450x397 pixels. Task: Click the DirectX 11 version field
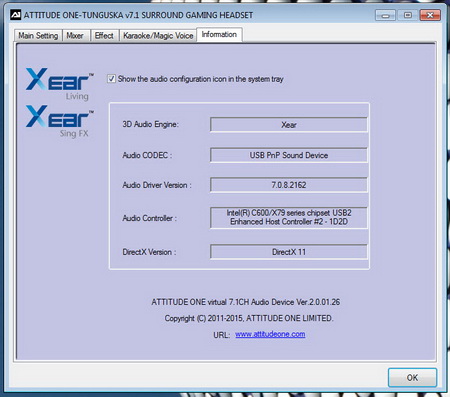coord(289,252)
